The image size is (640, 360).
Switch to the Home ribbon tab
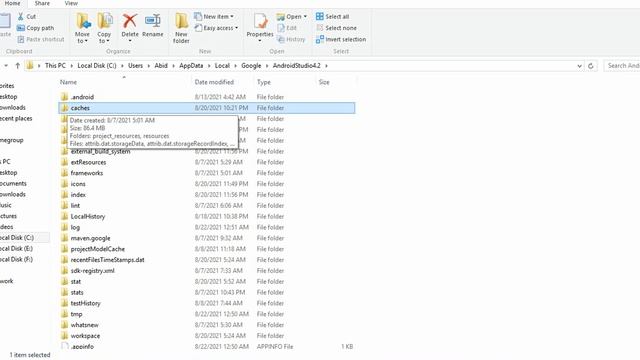point(12,3)
